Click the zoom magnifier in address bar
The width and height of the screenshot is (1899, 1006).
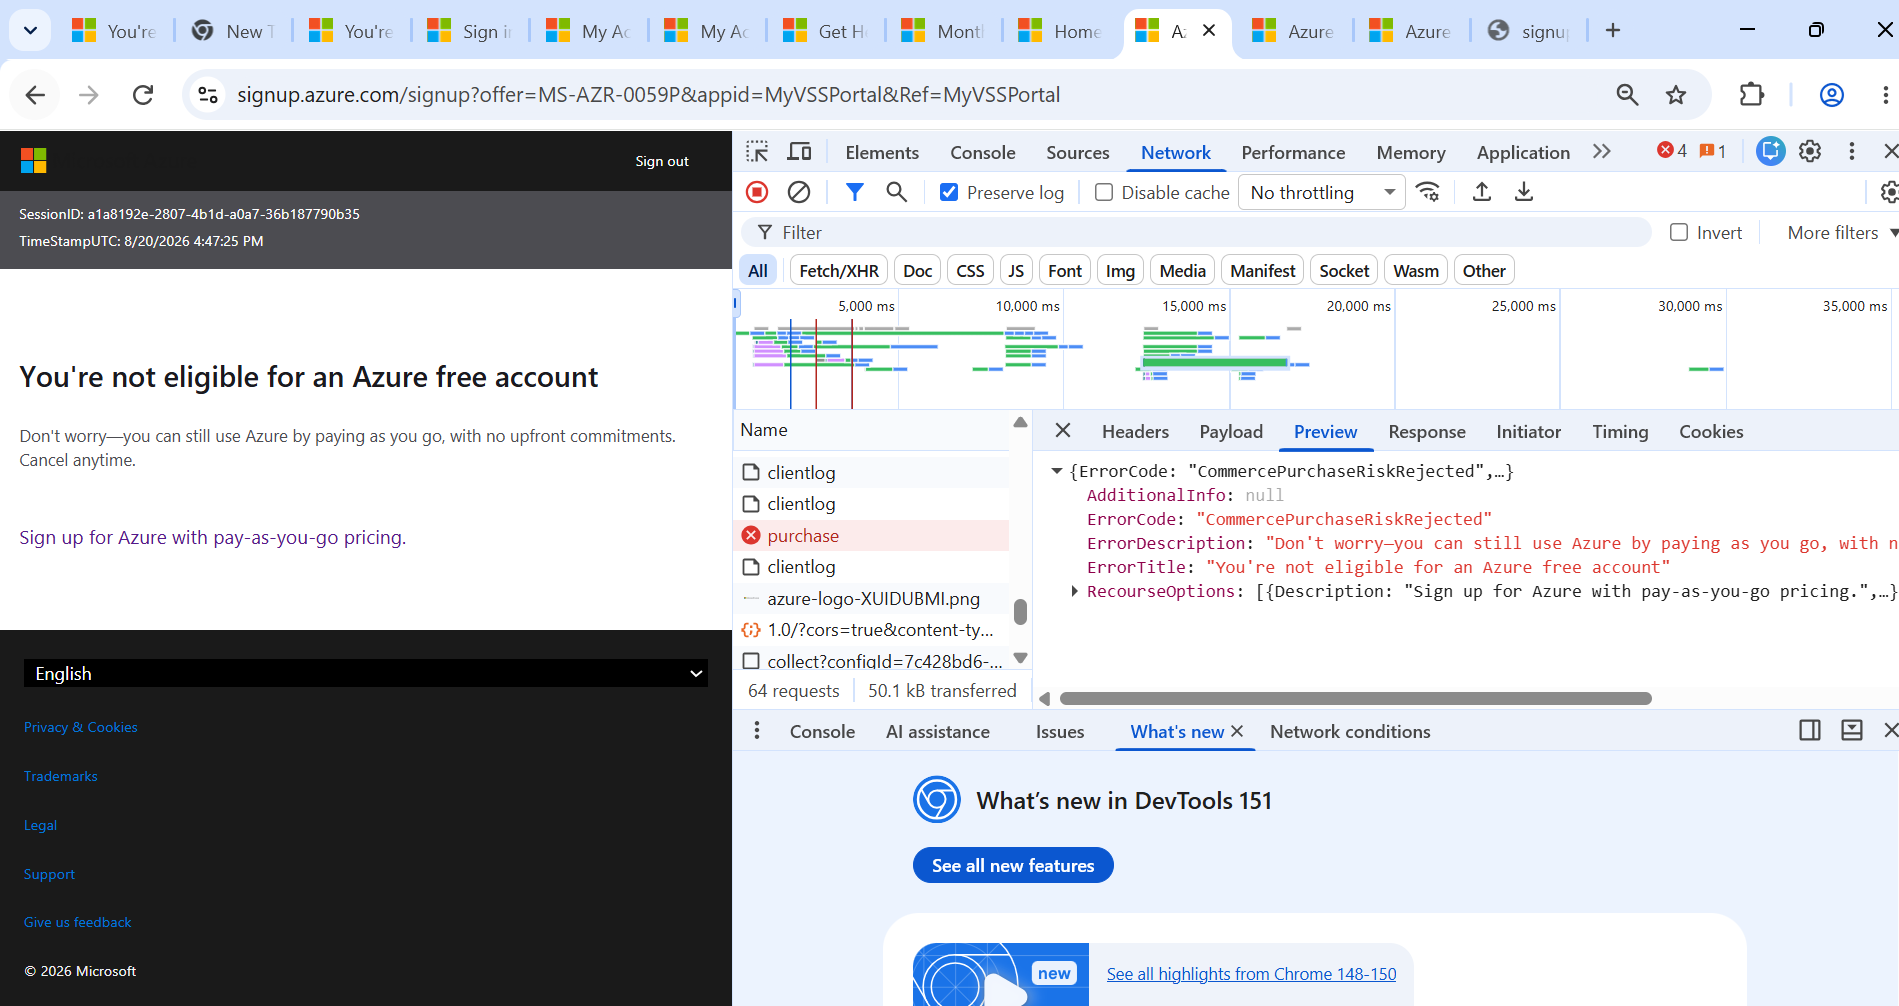(x=1628, y=95)
